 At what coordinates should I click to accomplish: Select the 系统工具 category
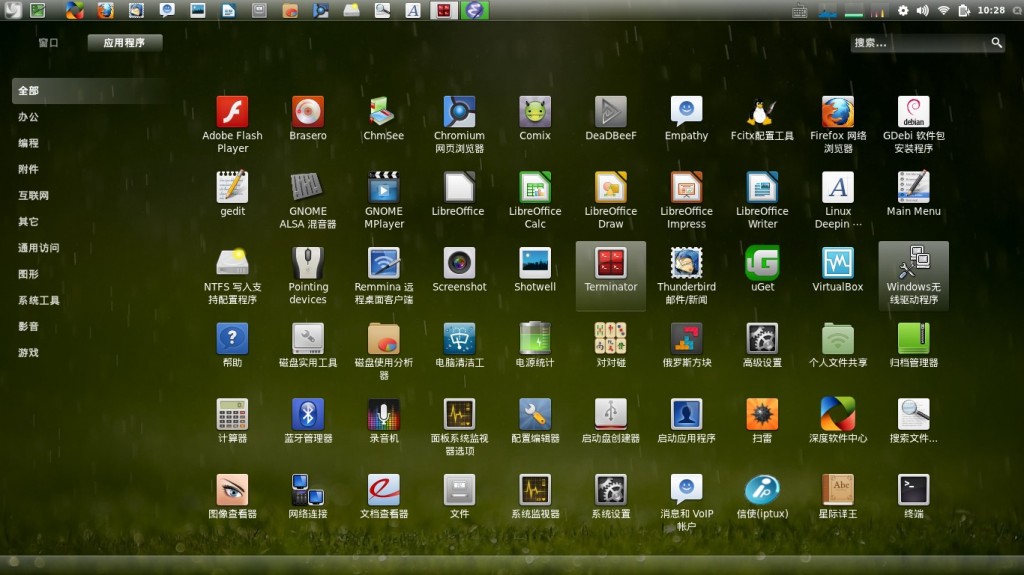pyautogui.click(x=39, y=300)
